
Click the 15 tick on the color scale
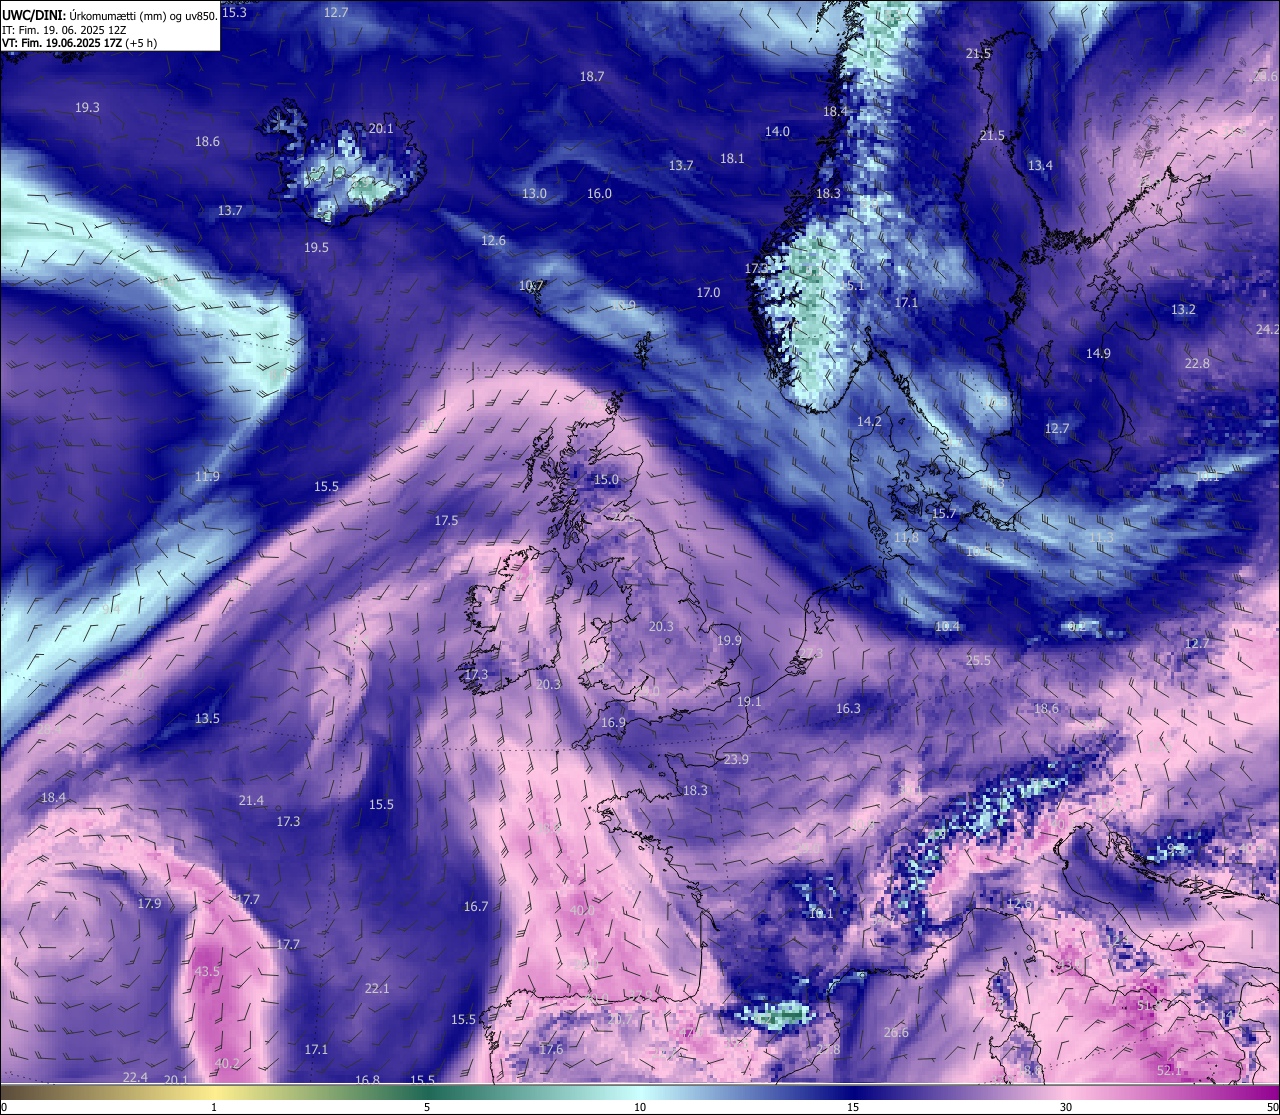[853, 1107]
